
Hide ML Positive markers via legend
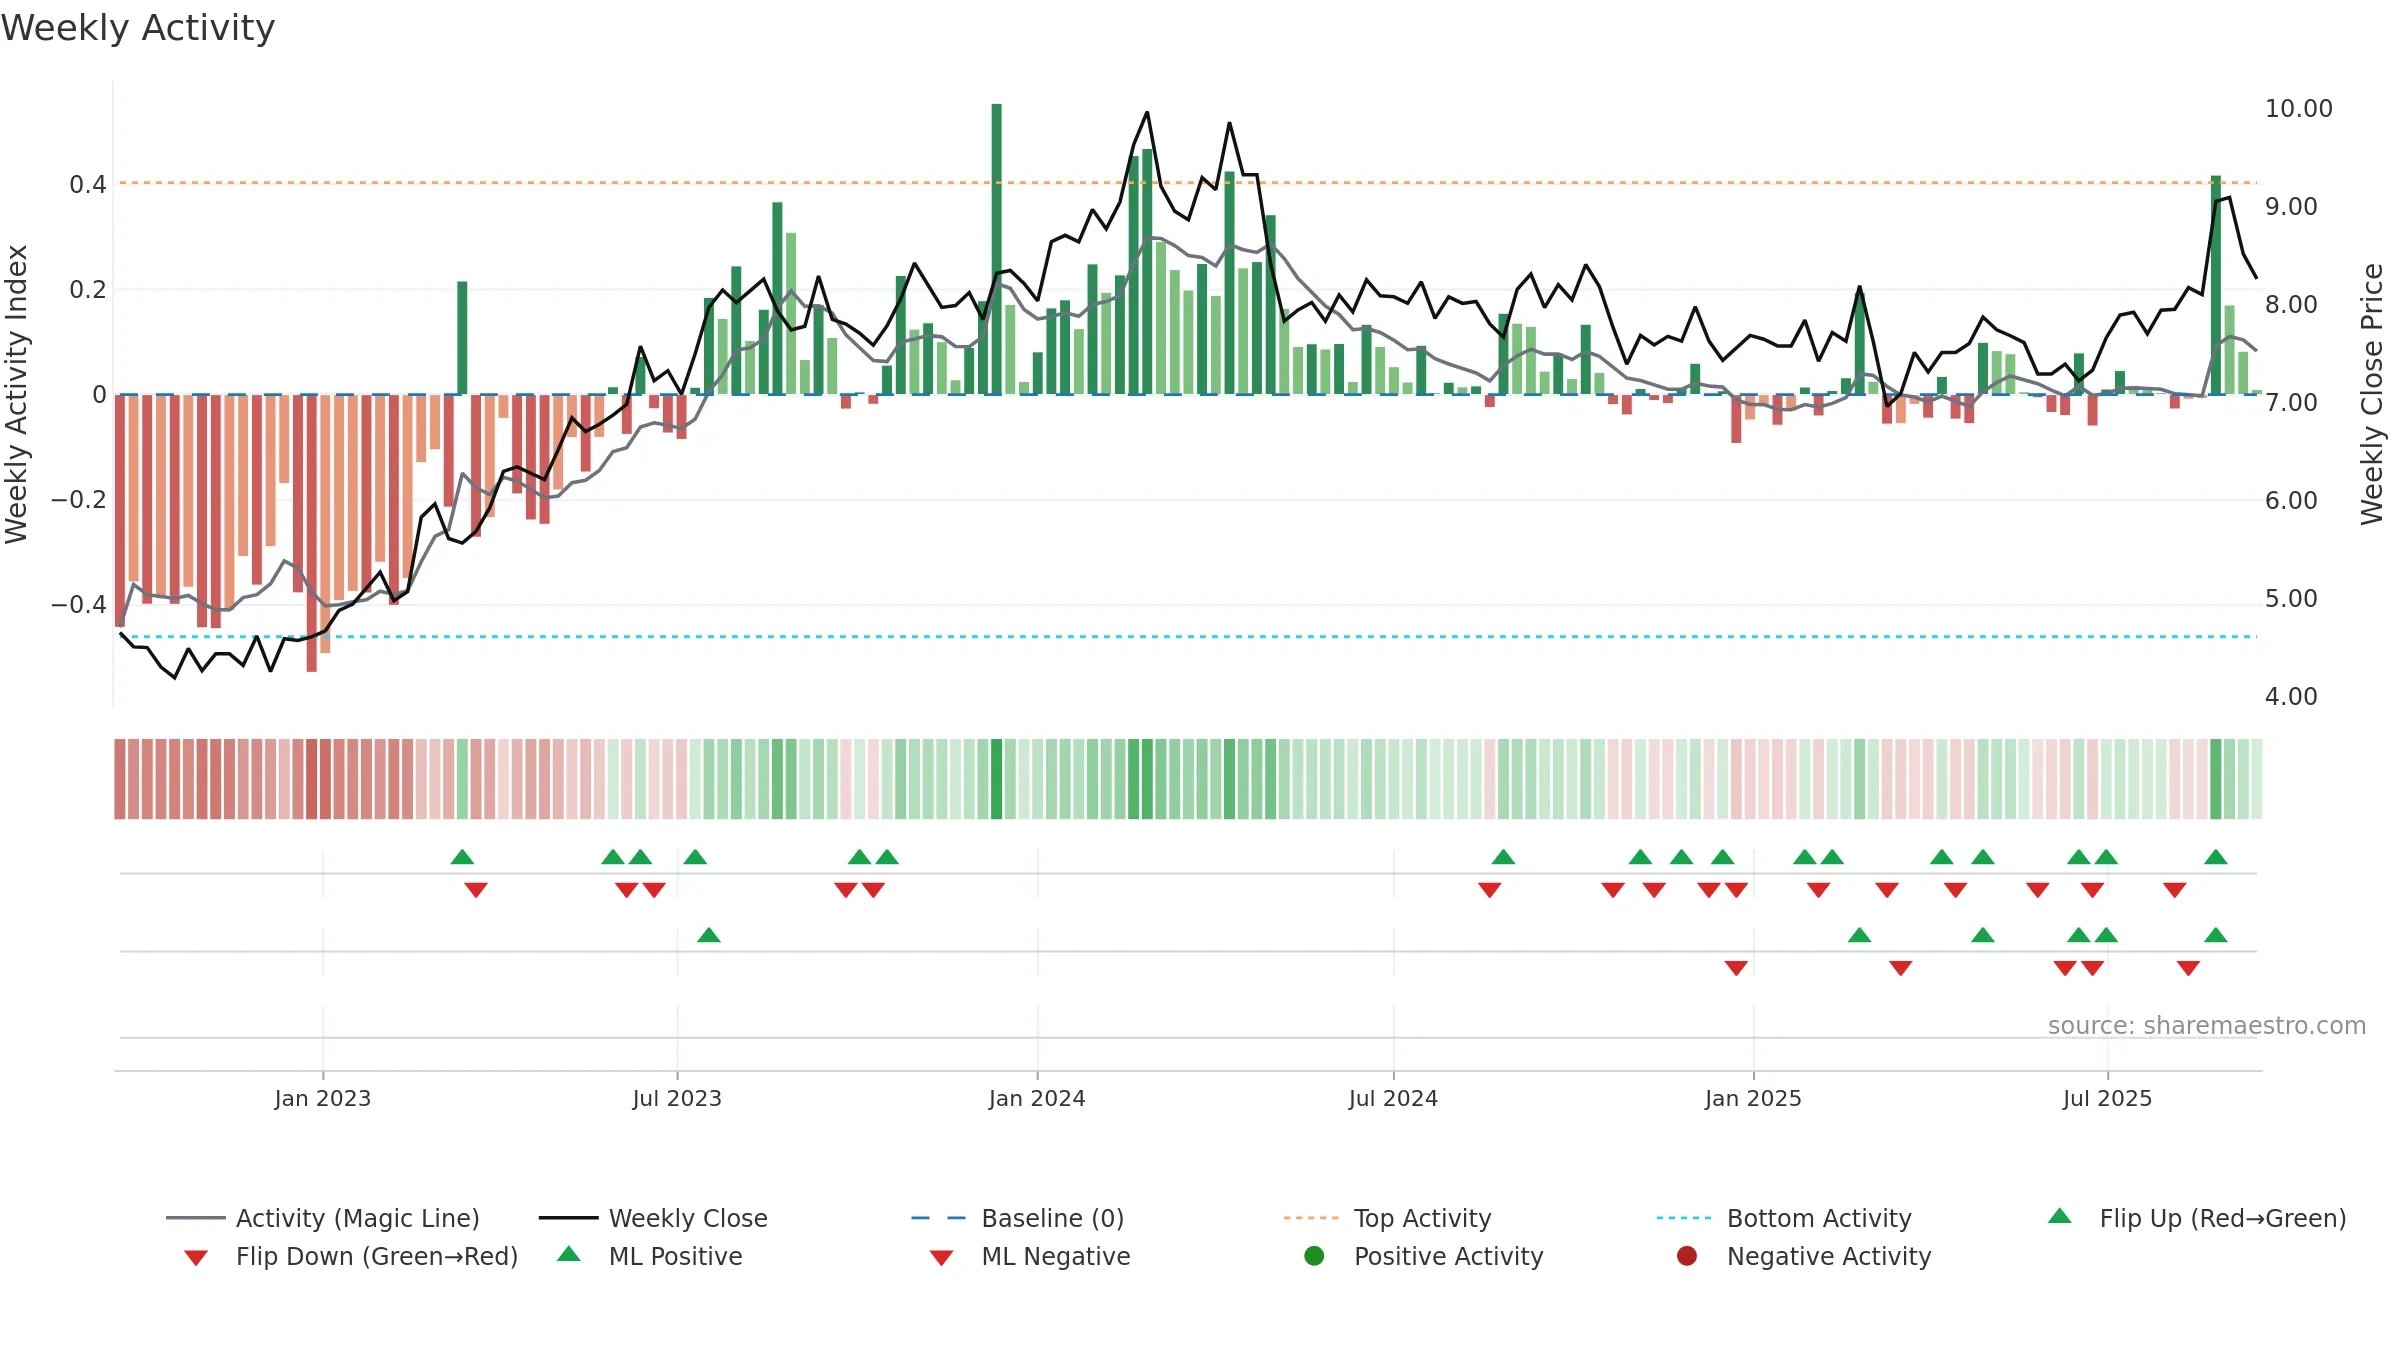click(x=650, y=1256)
